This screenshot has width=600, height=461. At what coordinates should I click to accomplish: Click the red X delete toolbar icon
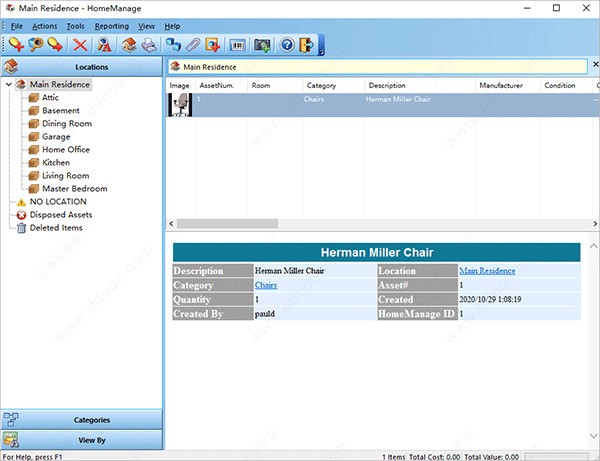(x=80, y=45)
